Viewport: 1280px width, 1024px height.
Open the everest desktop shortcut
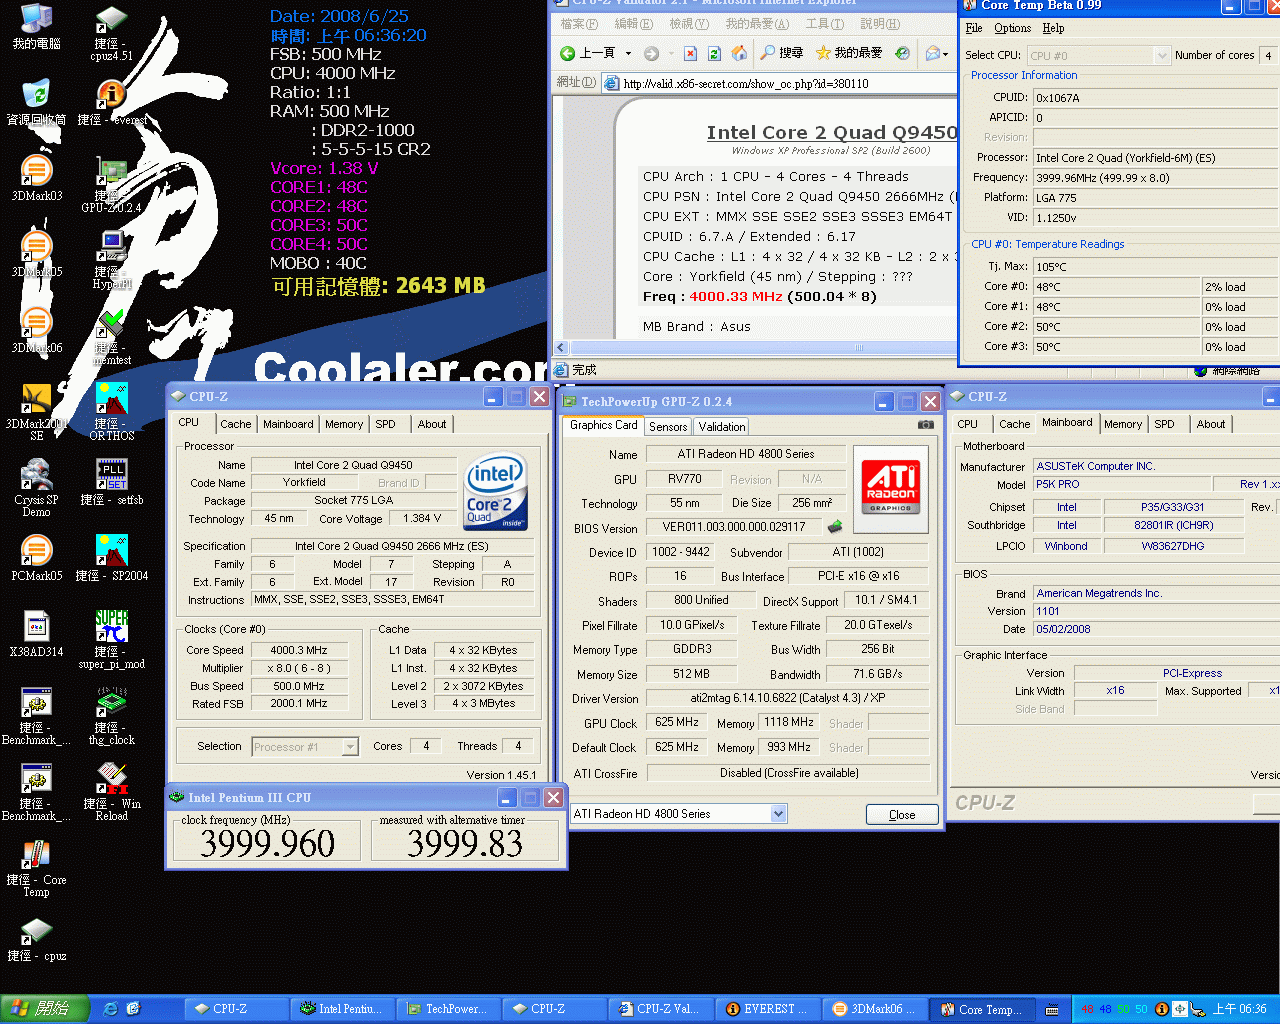tap(111, 102)
